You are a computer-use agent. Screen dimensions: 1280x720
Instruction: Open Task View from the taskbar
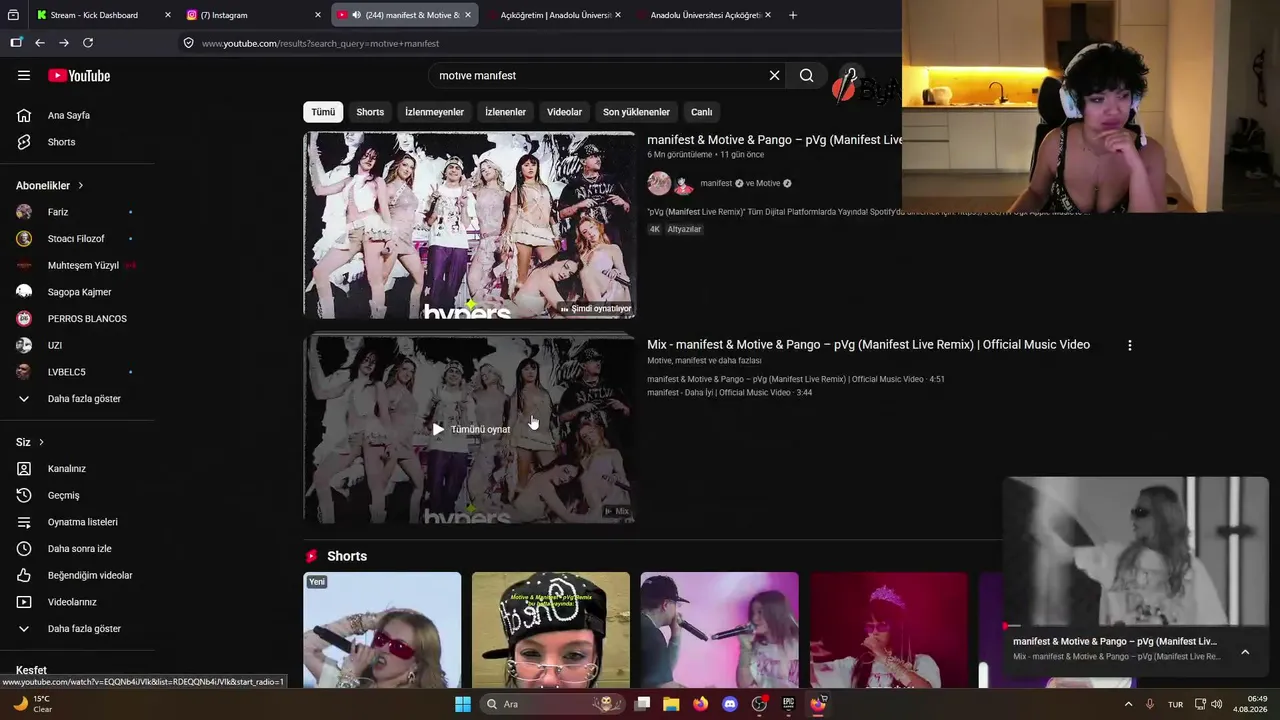click(642, 704)
